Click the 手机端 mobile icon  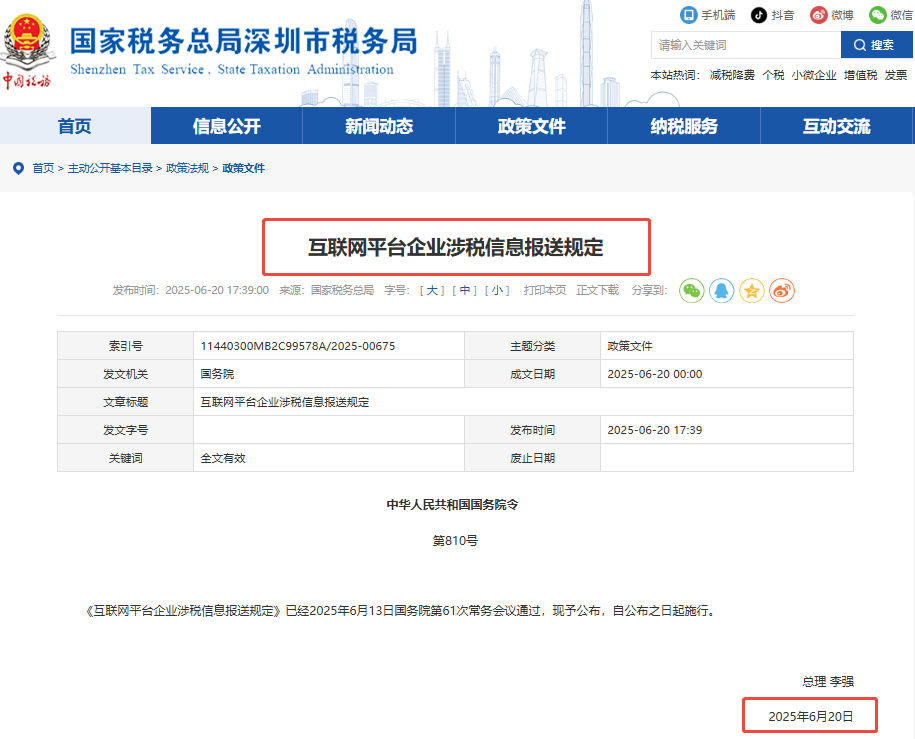coord(688,15)
